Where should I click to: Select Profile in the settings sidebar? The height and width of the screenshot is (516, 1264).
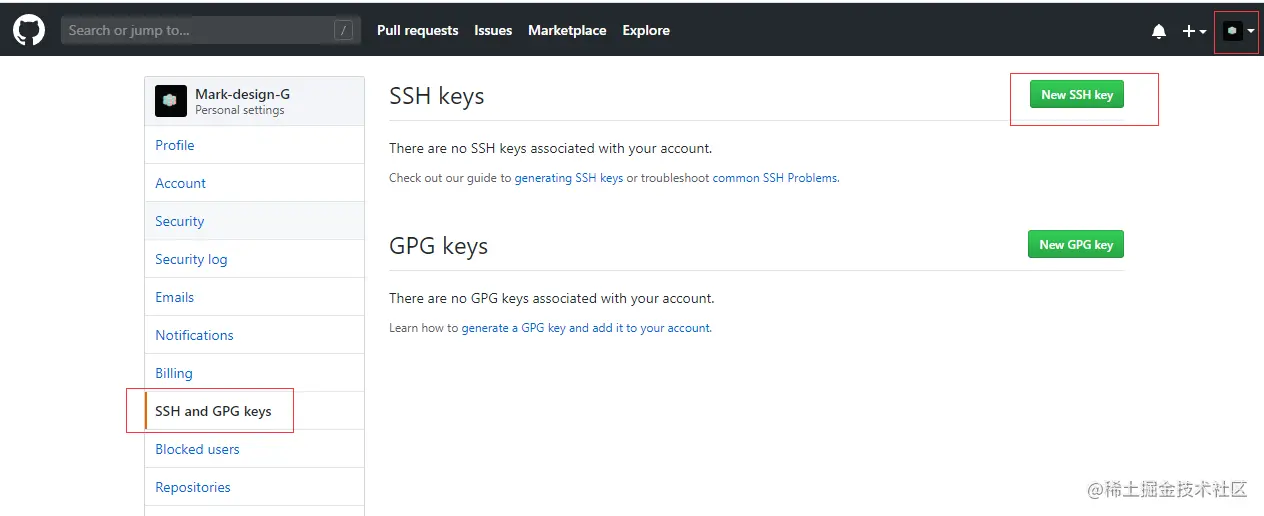point(175,145)
